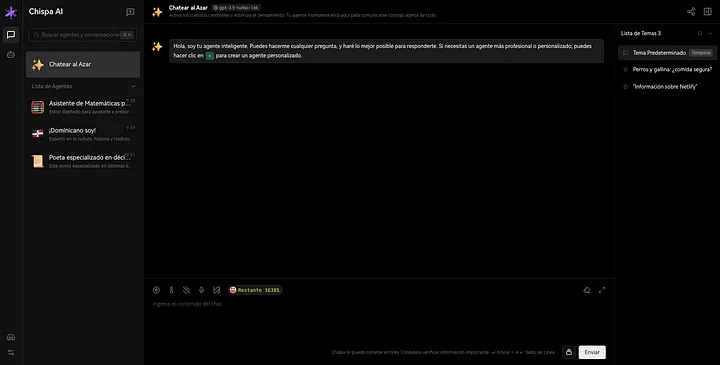720x365 pixels.
Task: Clear the conversation with eraser icon
Action: coord(587,290)
